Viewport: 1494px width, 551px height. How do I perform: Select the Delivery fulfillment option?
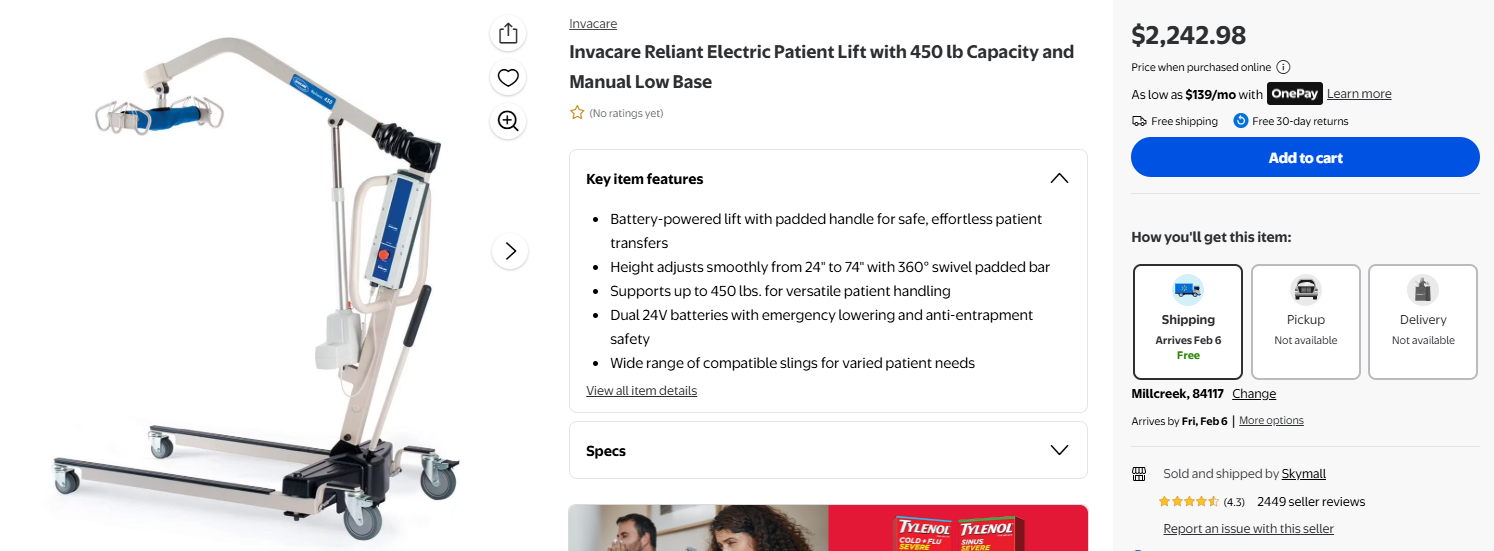tap(1422, 322)
